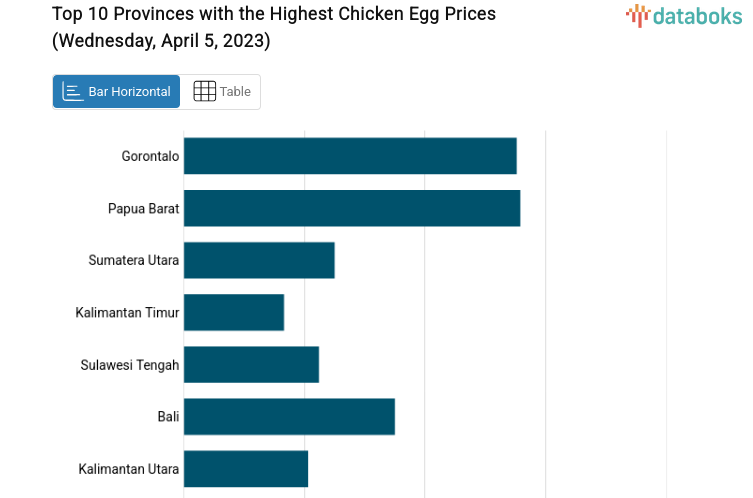Click the databoks logo icon
Image resolution: width=753 pixels, height=498 pixels.
click(x=637, y=15)
